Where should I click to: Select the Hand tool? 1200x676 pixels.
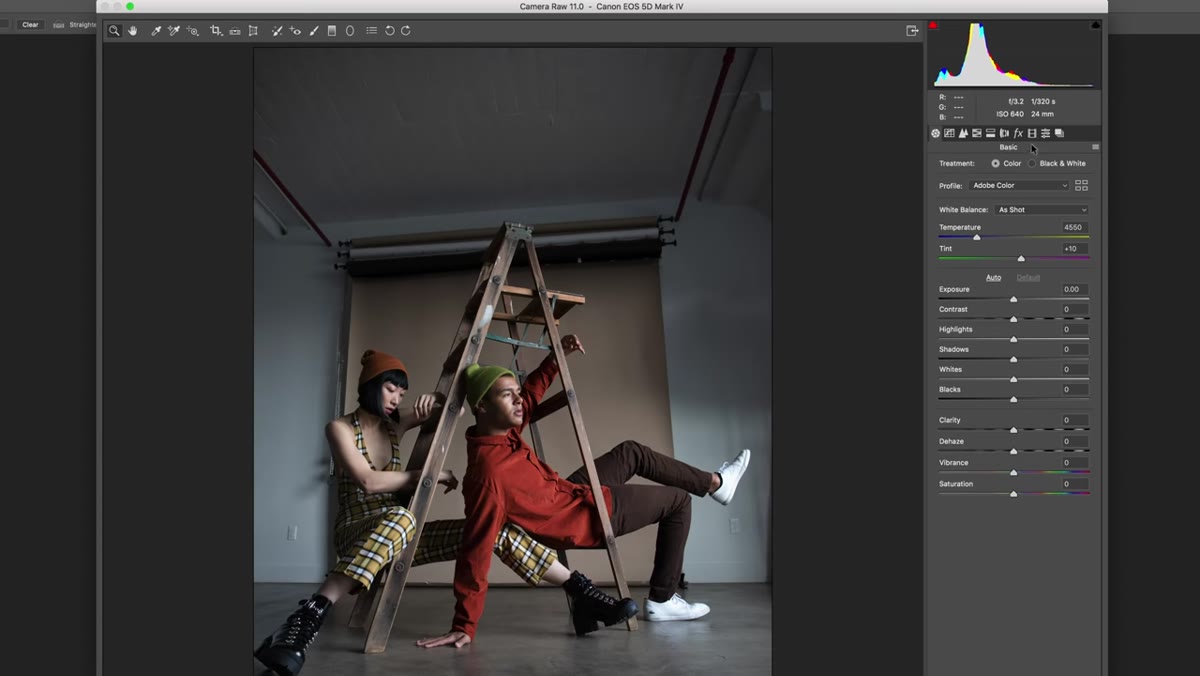pyautogui.click(x=132, y=31)
